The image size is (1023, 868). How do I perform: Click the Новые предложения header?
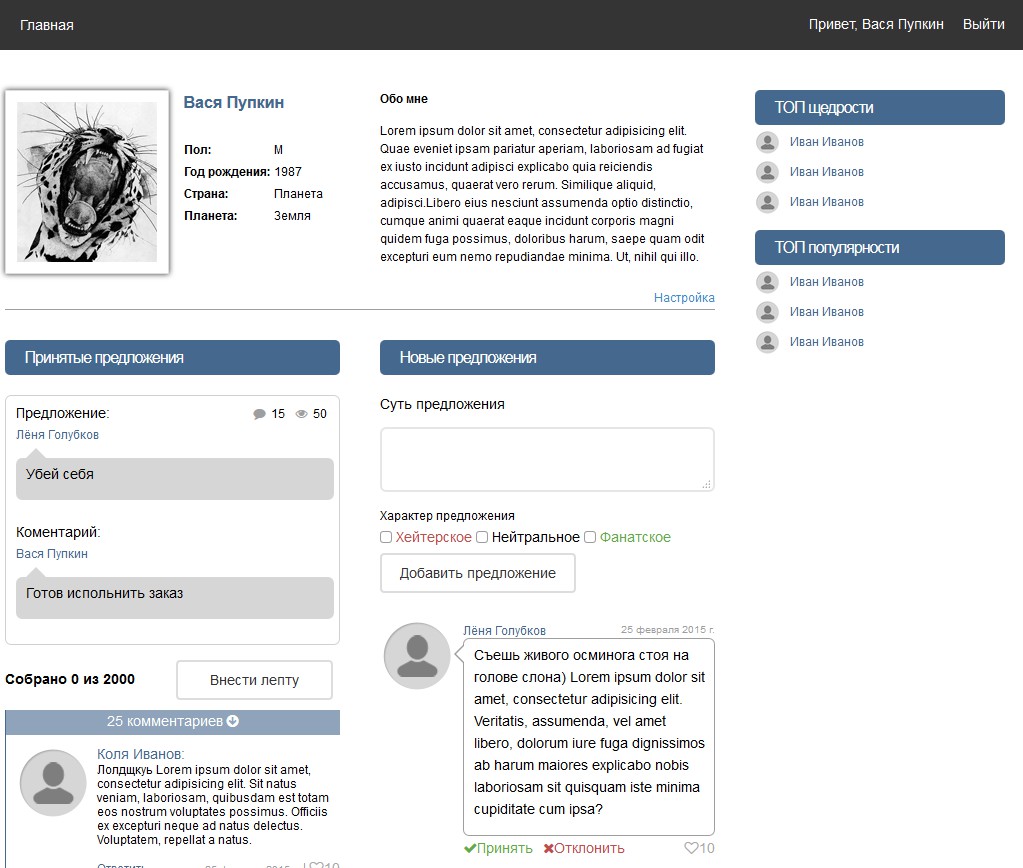click(x=547, y=358)
